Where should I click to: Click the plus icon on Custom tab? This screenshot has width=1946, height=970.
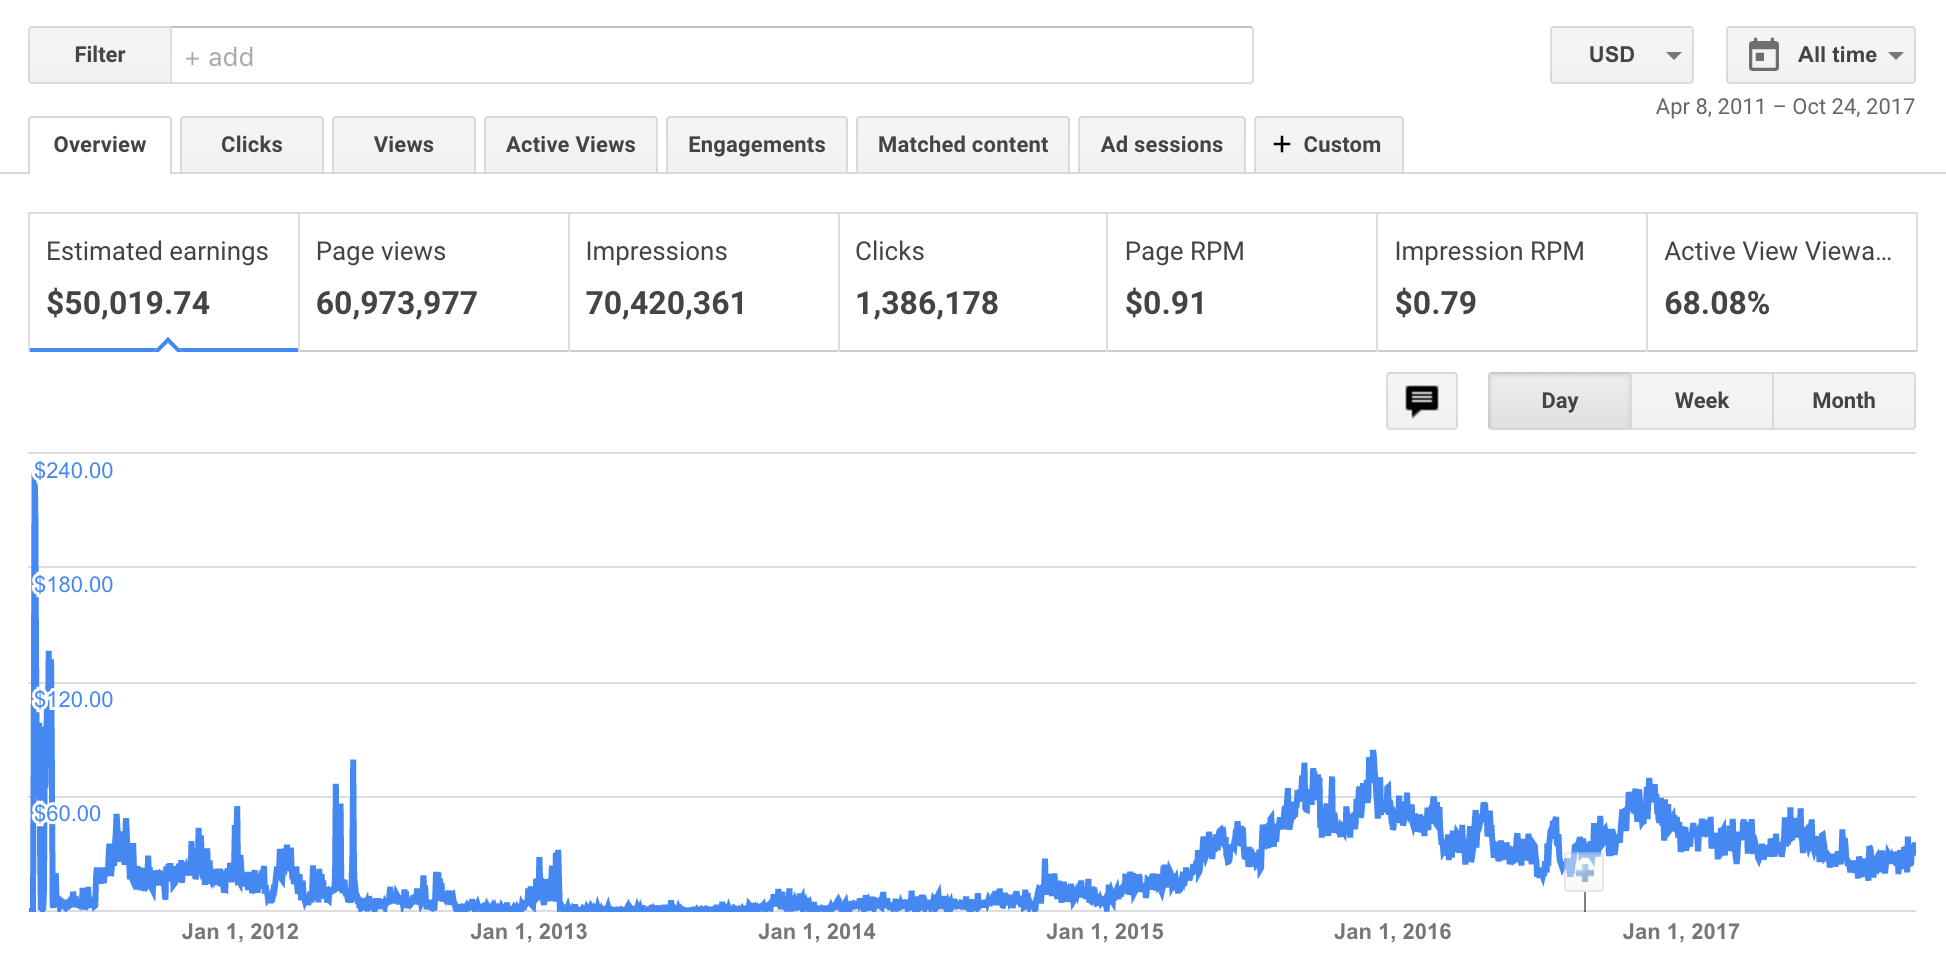[1282, 145]
